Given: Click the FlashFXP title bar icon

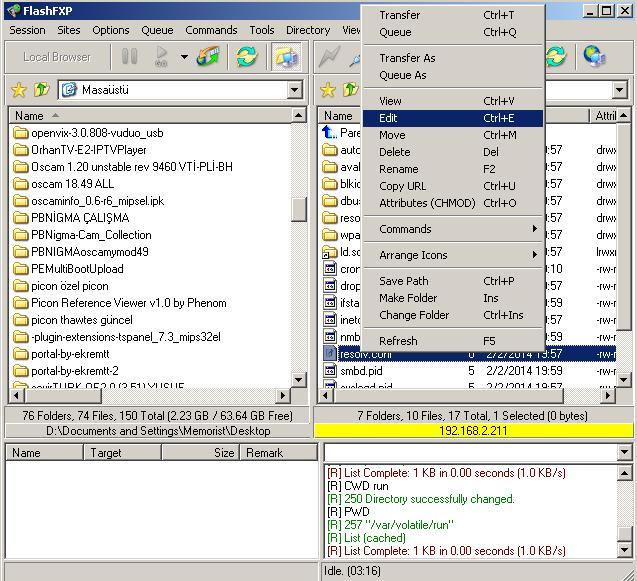Looking at the screenshot, I should 14,10.
